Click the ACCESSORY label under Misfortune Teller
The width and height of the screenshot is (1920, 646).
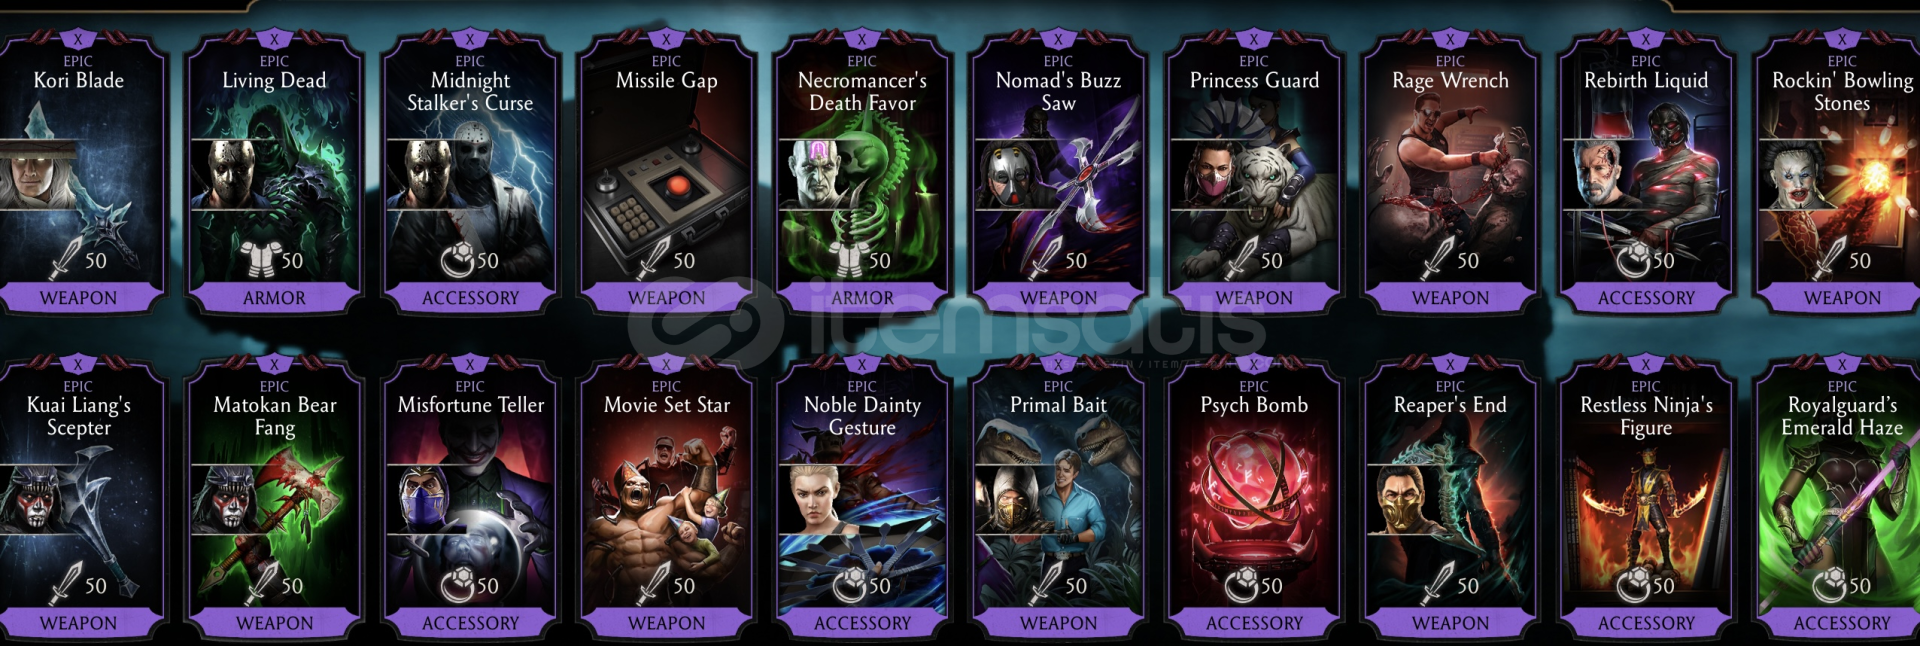click(x=470, y=623)
